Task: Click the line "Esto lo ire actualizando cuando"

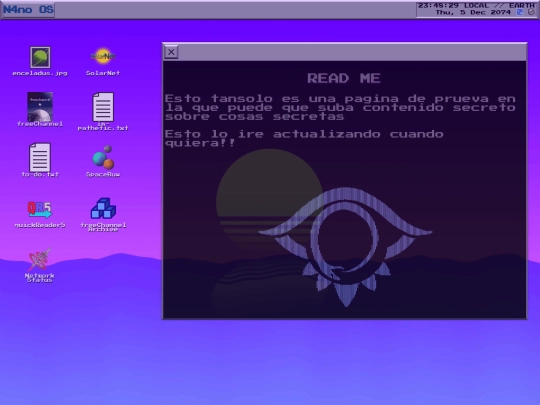Action: click(x=304, y=134)
